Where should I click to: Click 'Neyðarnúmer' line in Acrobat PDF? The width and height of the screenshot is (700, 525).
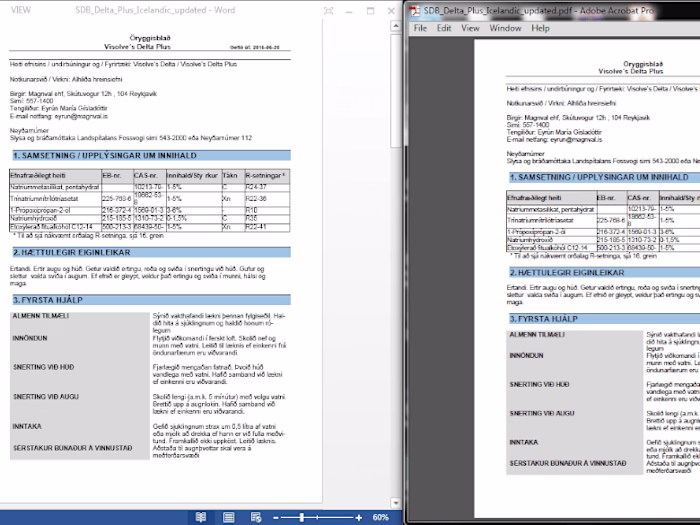click(x=525, y=154)
